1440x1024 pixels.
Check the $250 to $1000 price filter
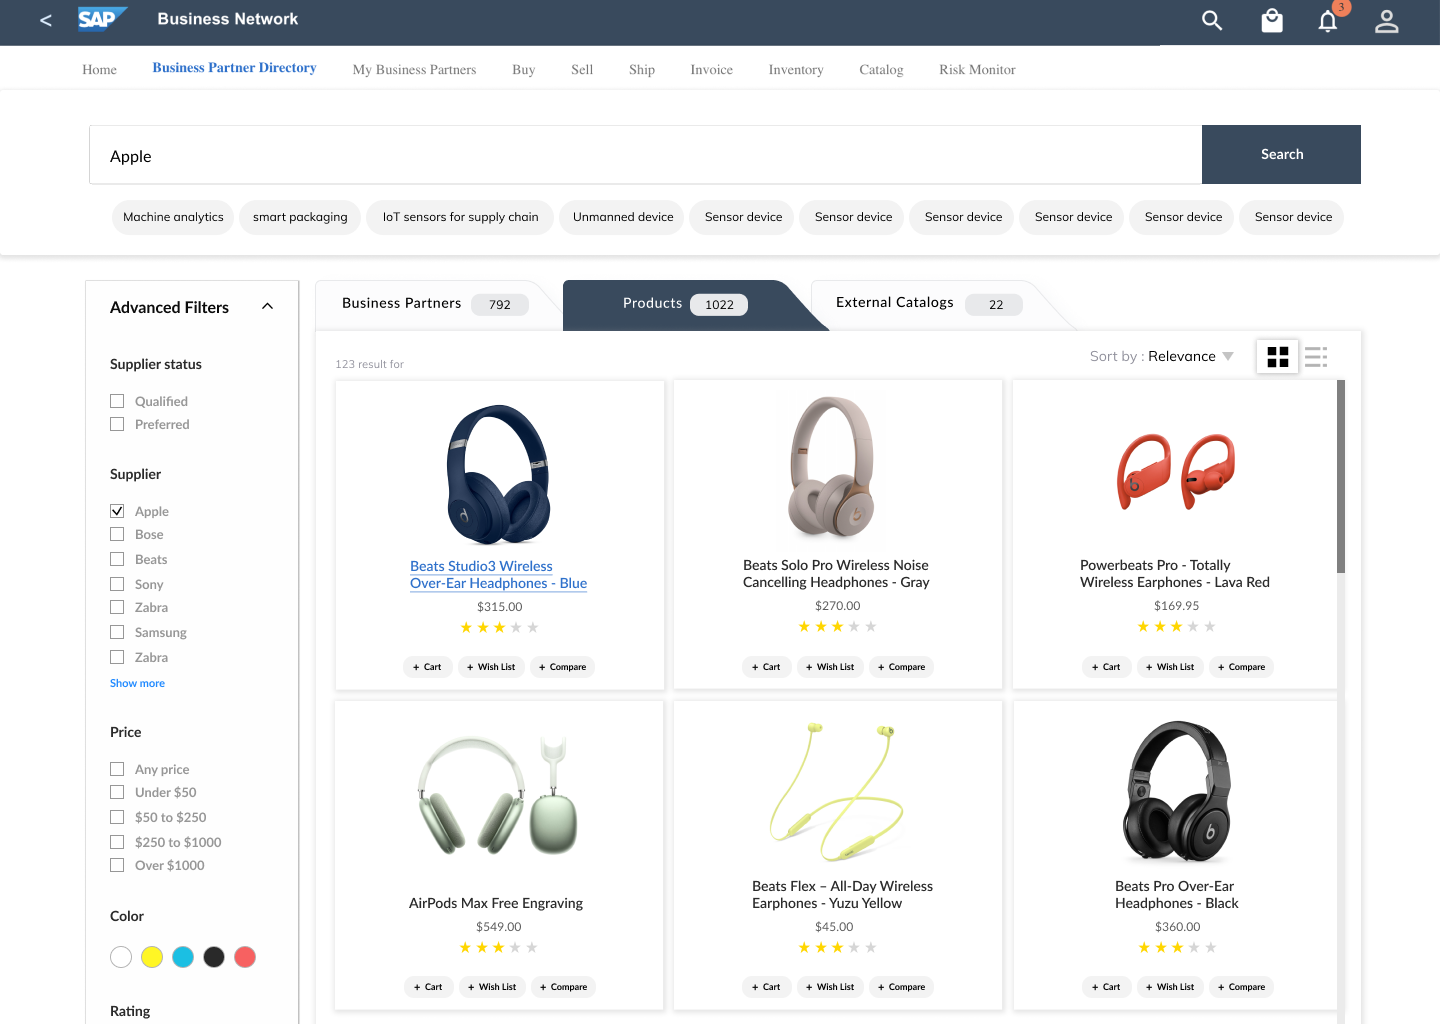pos(117,842)
